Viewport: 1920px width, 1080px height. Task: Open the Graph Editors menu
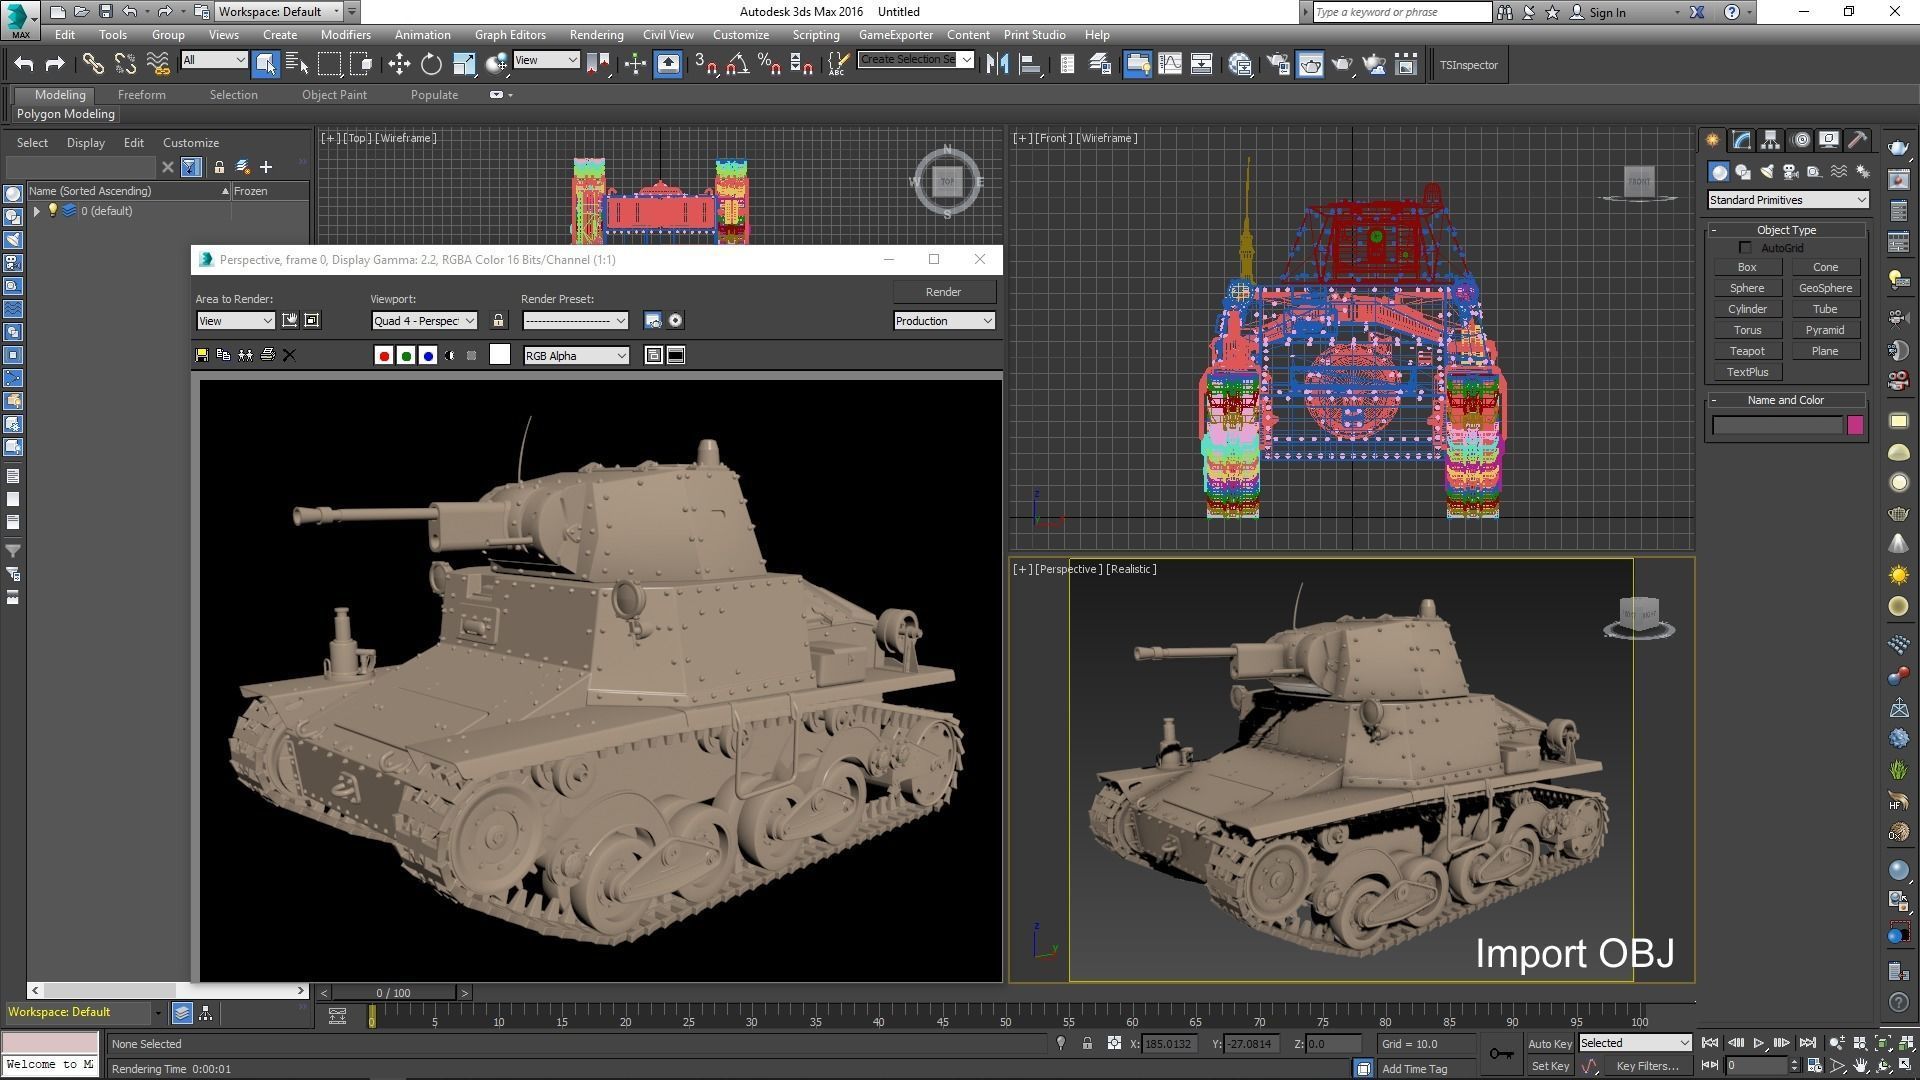(510, 34)
